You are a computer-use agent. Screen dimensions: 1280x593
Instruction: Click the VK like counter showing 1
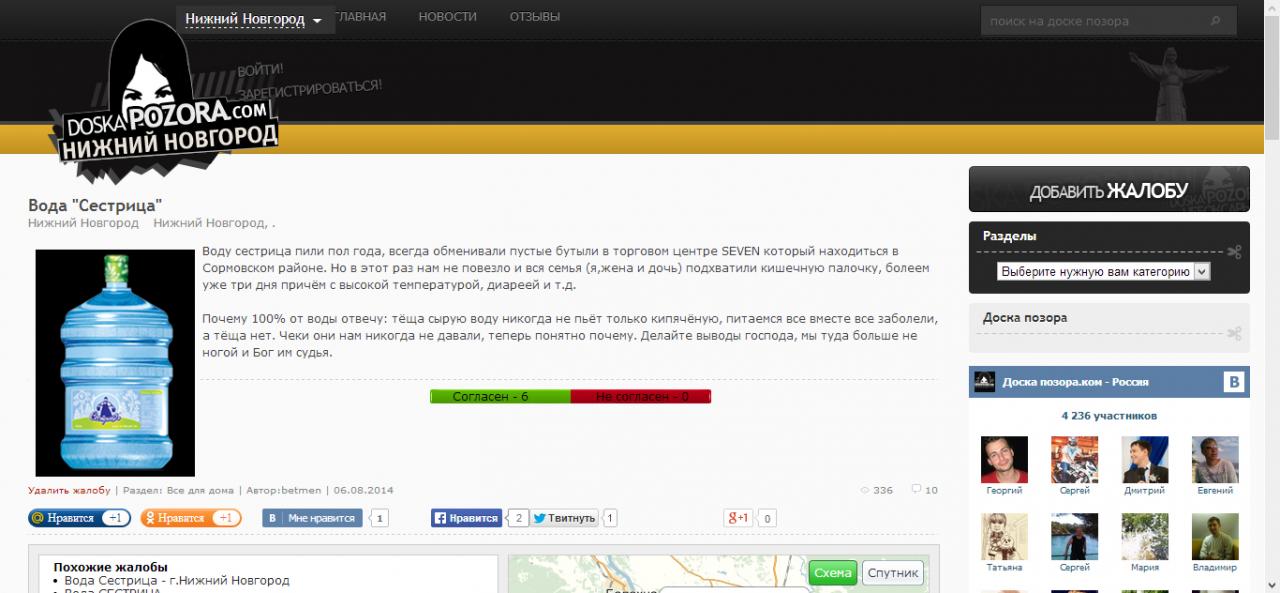pos(380,518)
